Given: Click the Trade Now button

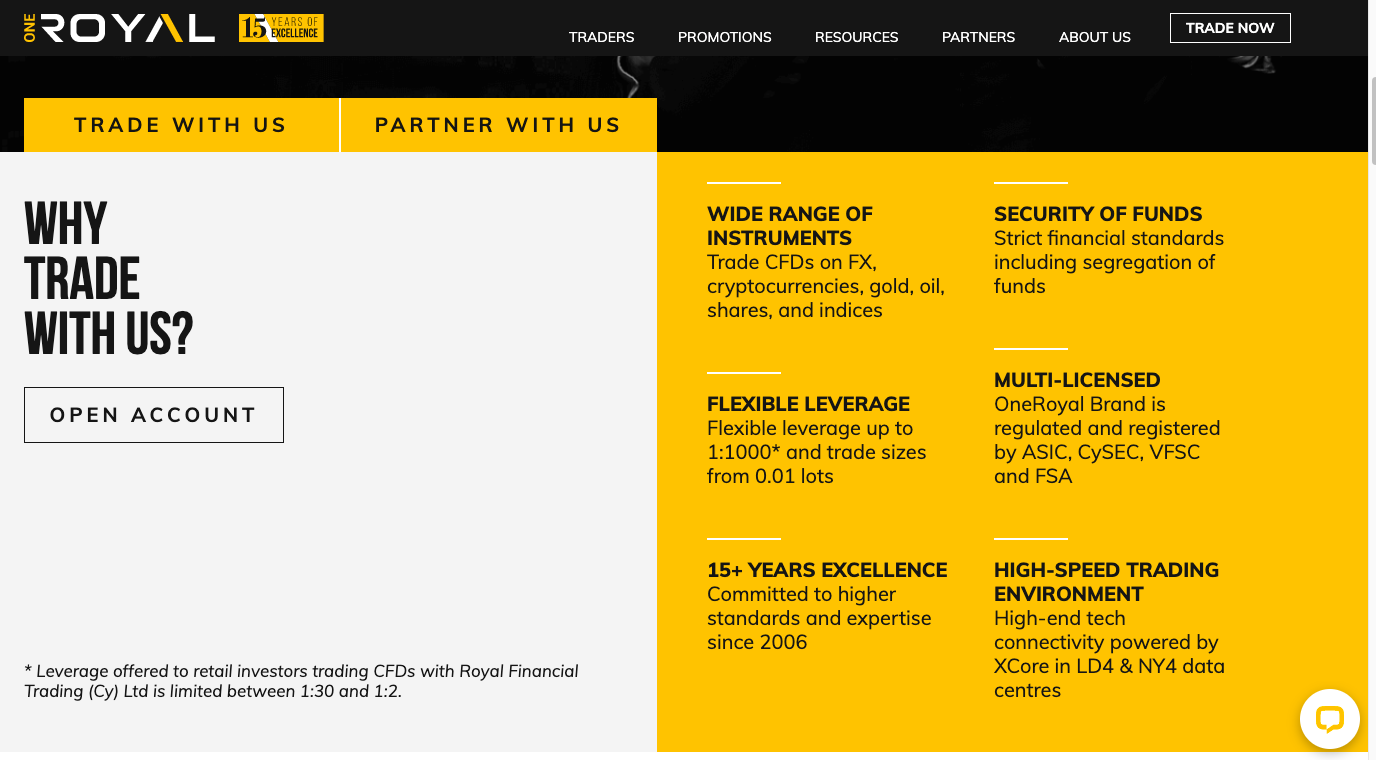Looking at the screenshot, I should point(1230,28).
